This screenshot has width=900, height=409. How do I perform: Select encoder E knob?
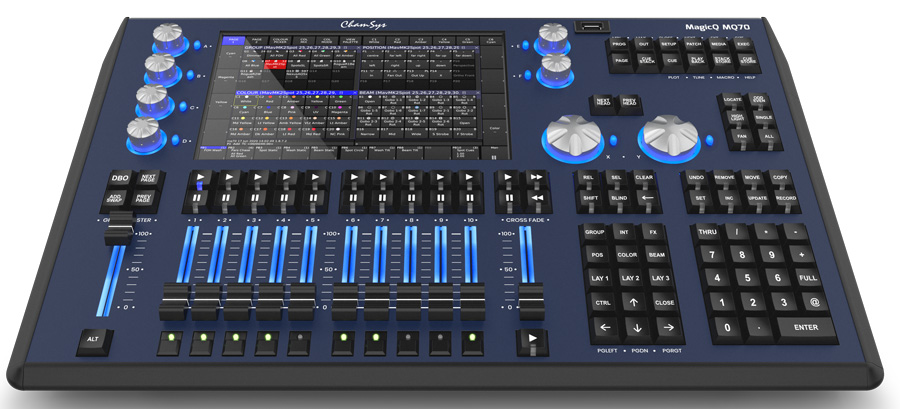(553, 37)
